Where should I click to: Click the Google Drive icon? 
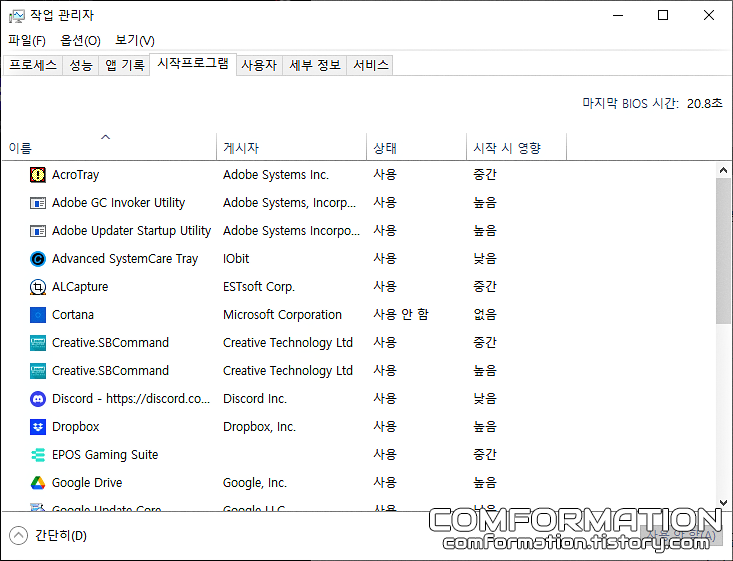coord(38,482)
